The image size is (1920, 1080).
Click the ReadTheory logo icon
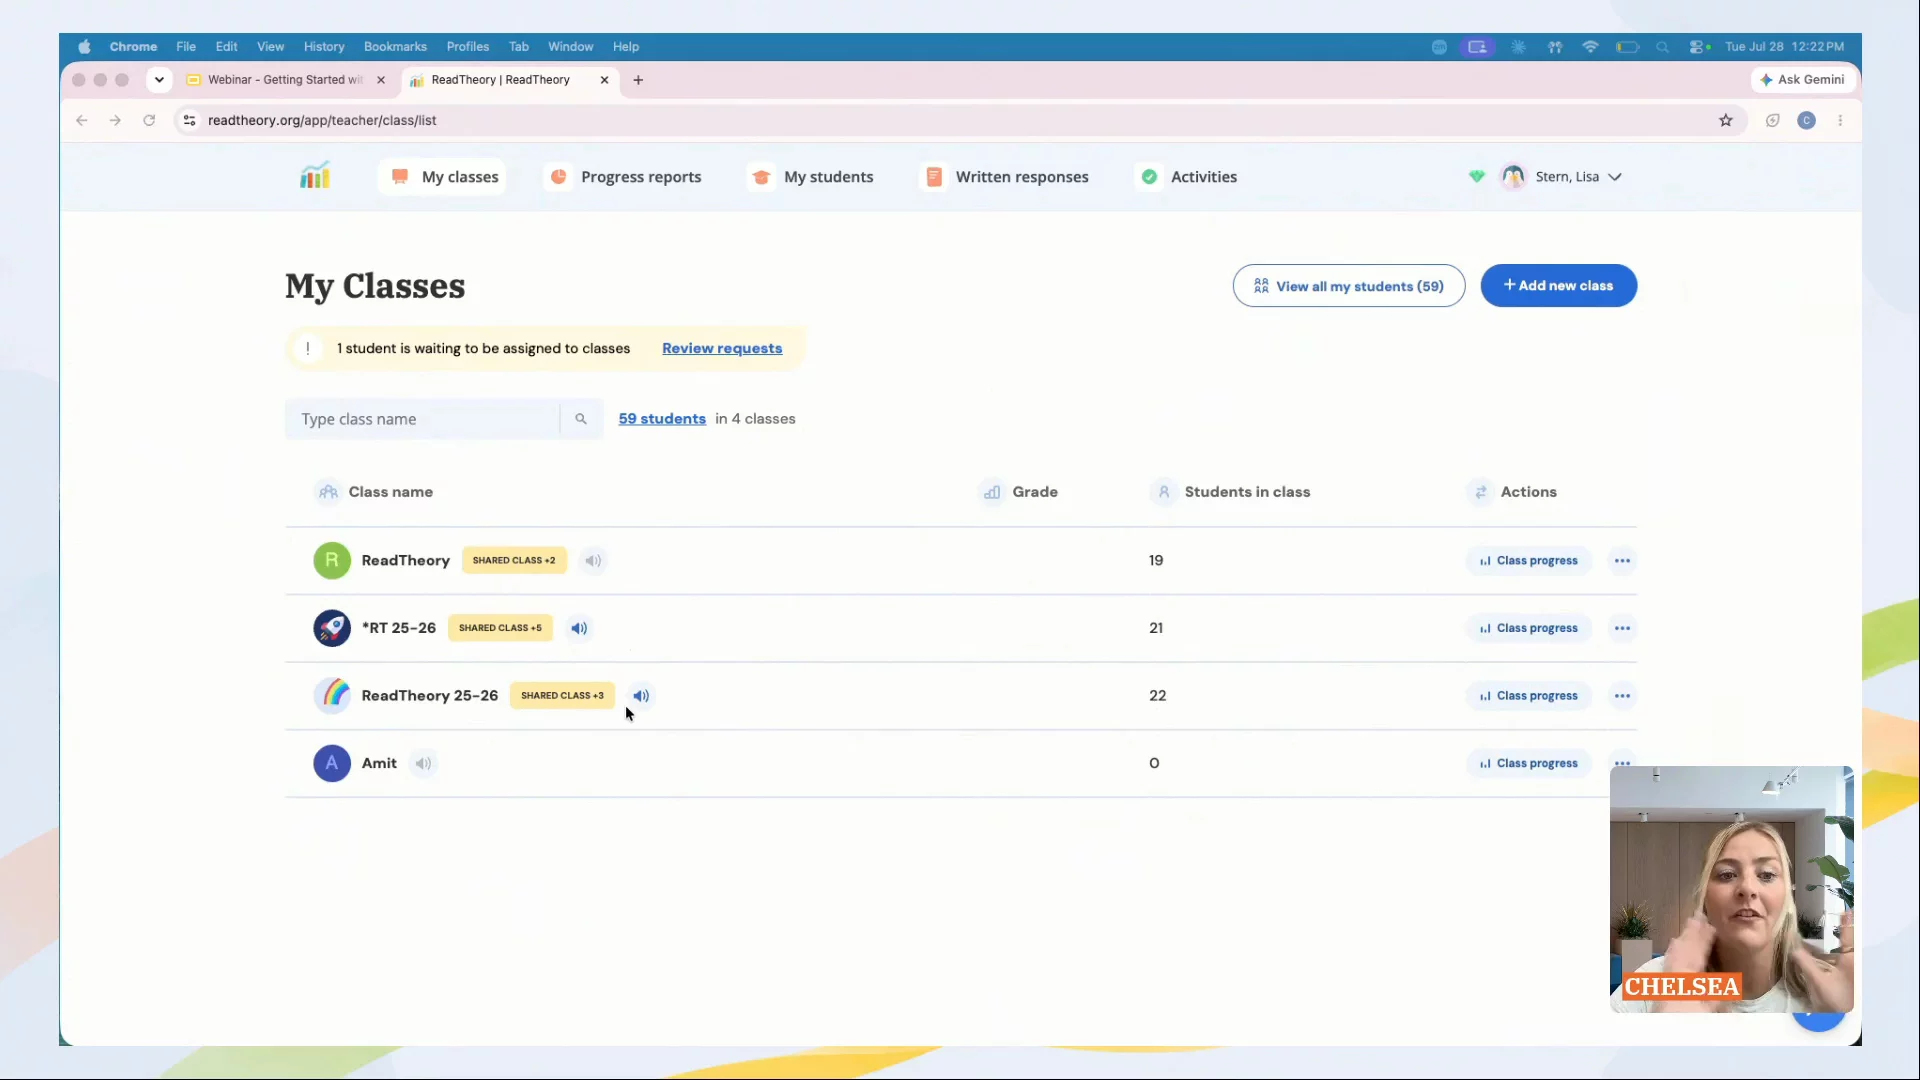pos(314,176)
